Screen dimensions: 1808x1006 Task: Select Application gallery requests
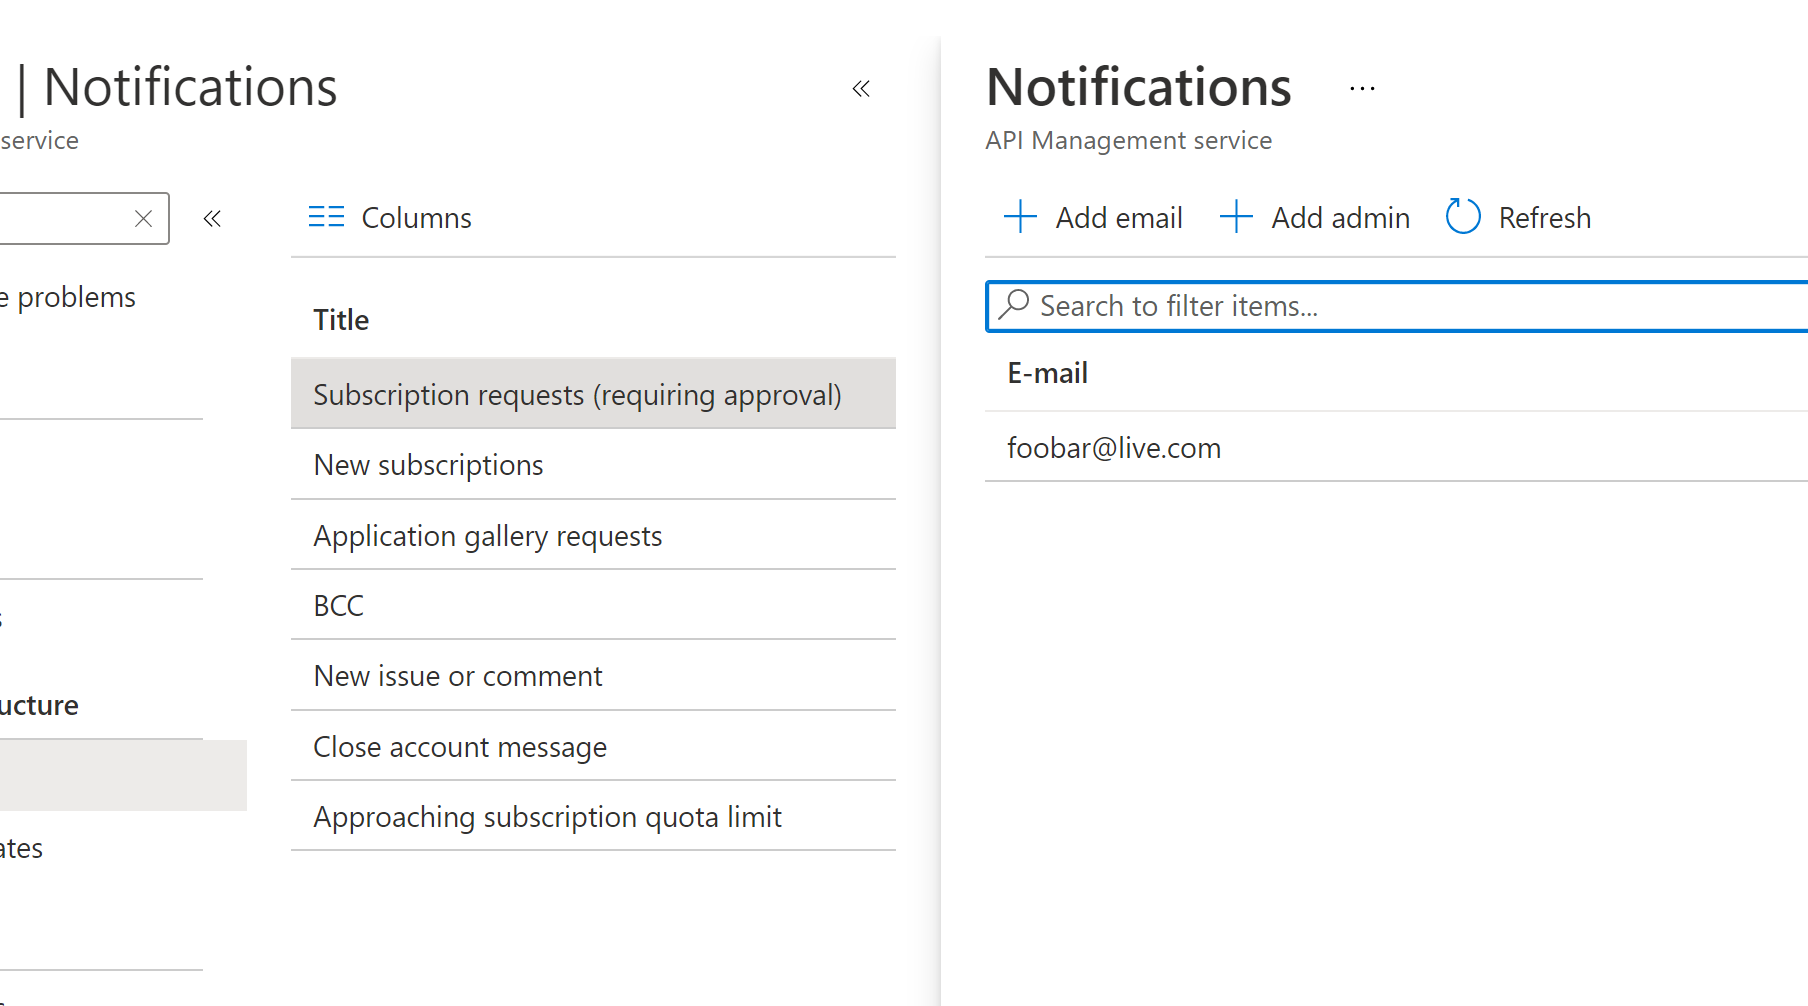(487, 535)
